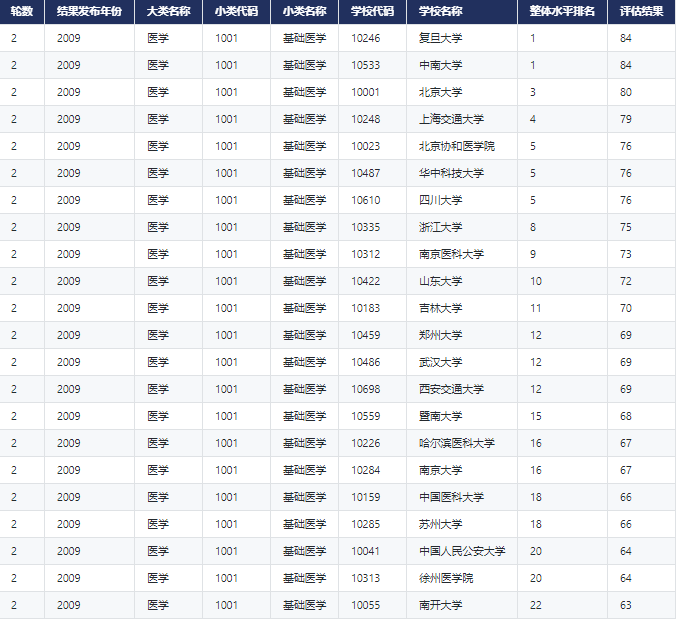Click school code 10313
This screenshot has width=676, height=619.
(366, 578)
